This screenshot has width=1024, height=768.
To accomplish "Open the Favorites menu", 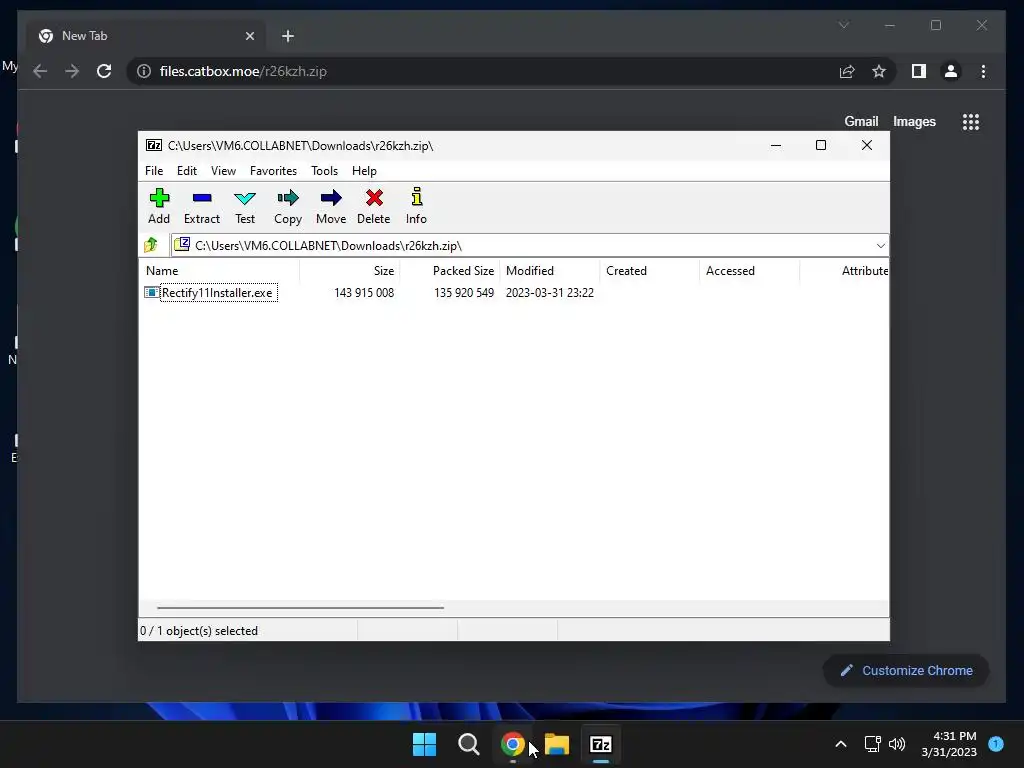I will (273, 170).
